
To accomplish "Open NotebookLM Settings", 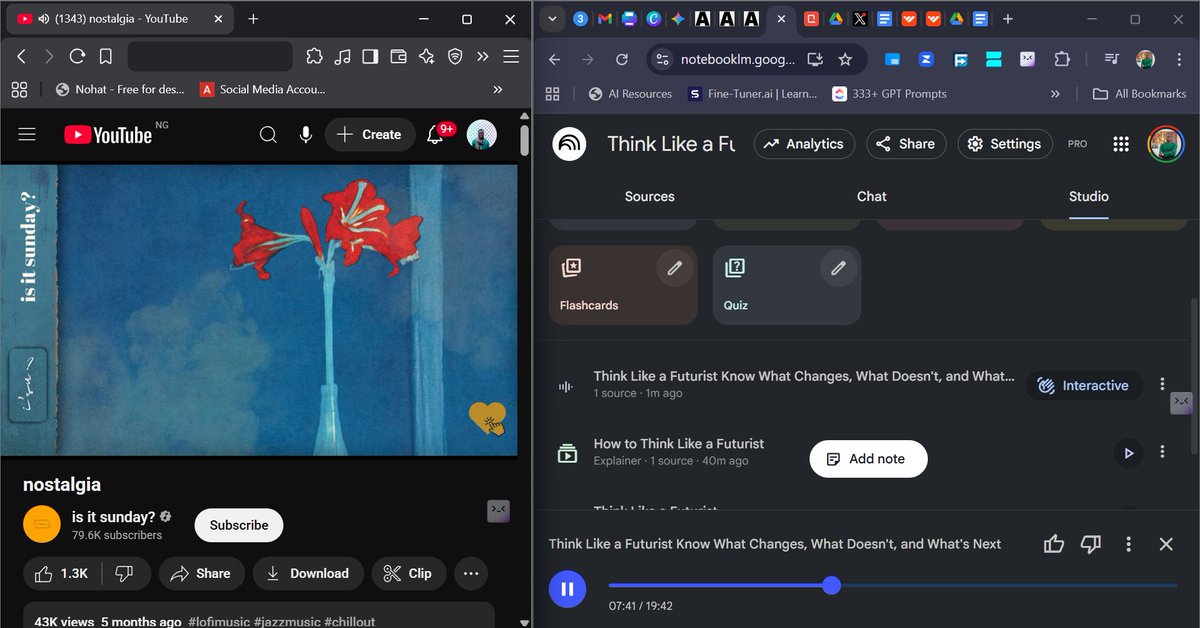I will click(x=1005, y=144).
